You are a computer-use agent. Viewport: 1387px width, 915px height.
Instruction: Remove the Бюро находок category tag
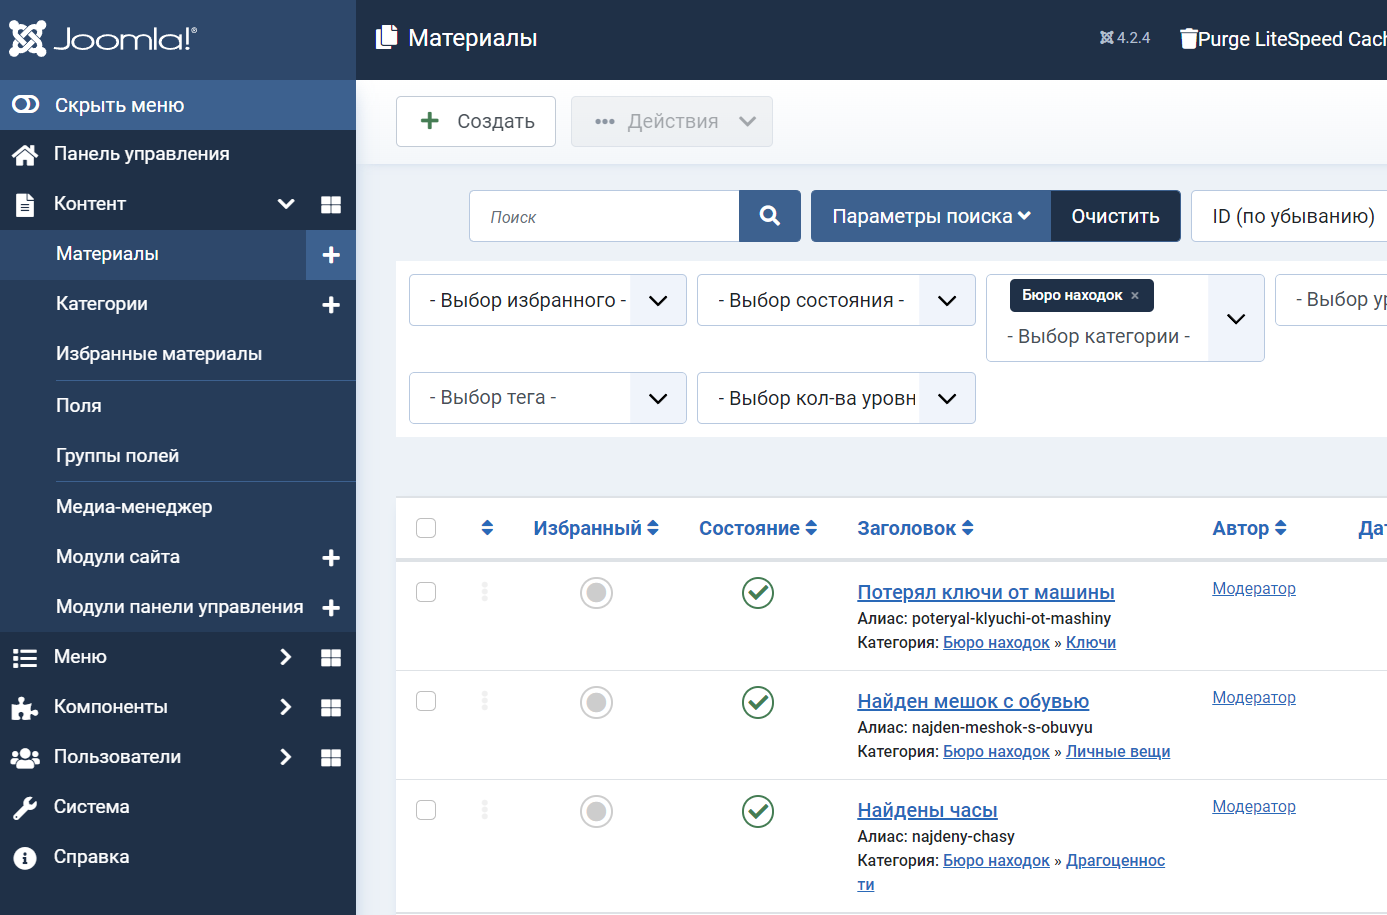click(1135, 296)
